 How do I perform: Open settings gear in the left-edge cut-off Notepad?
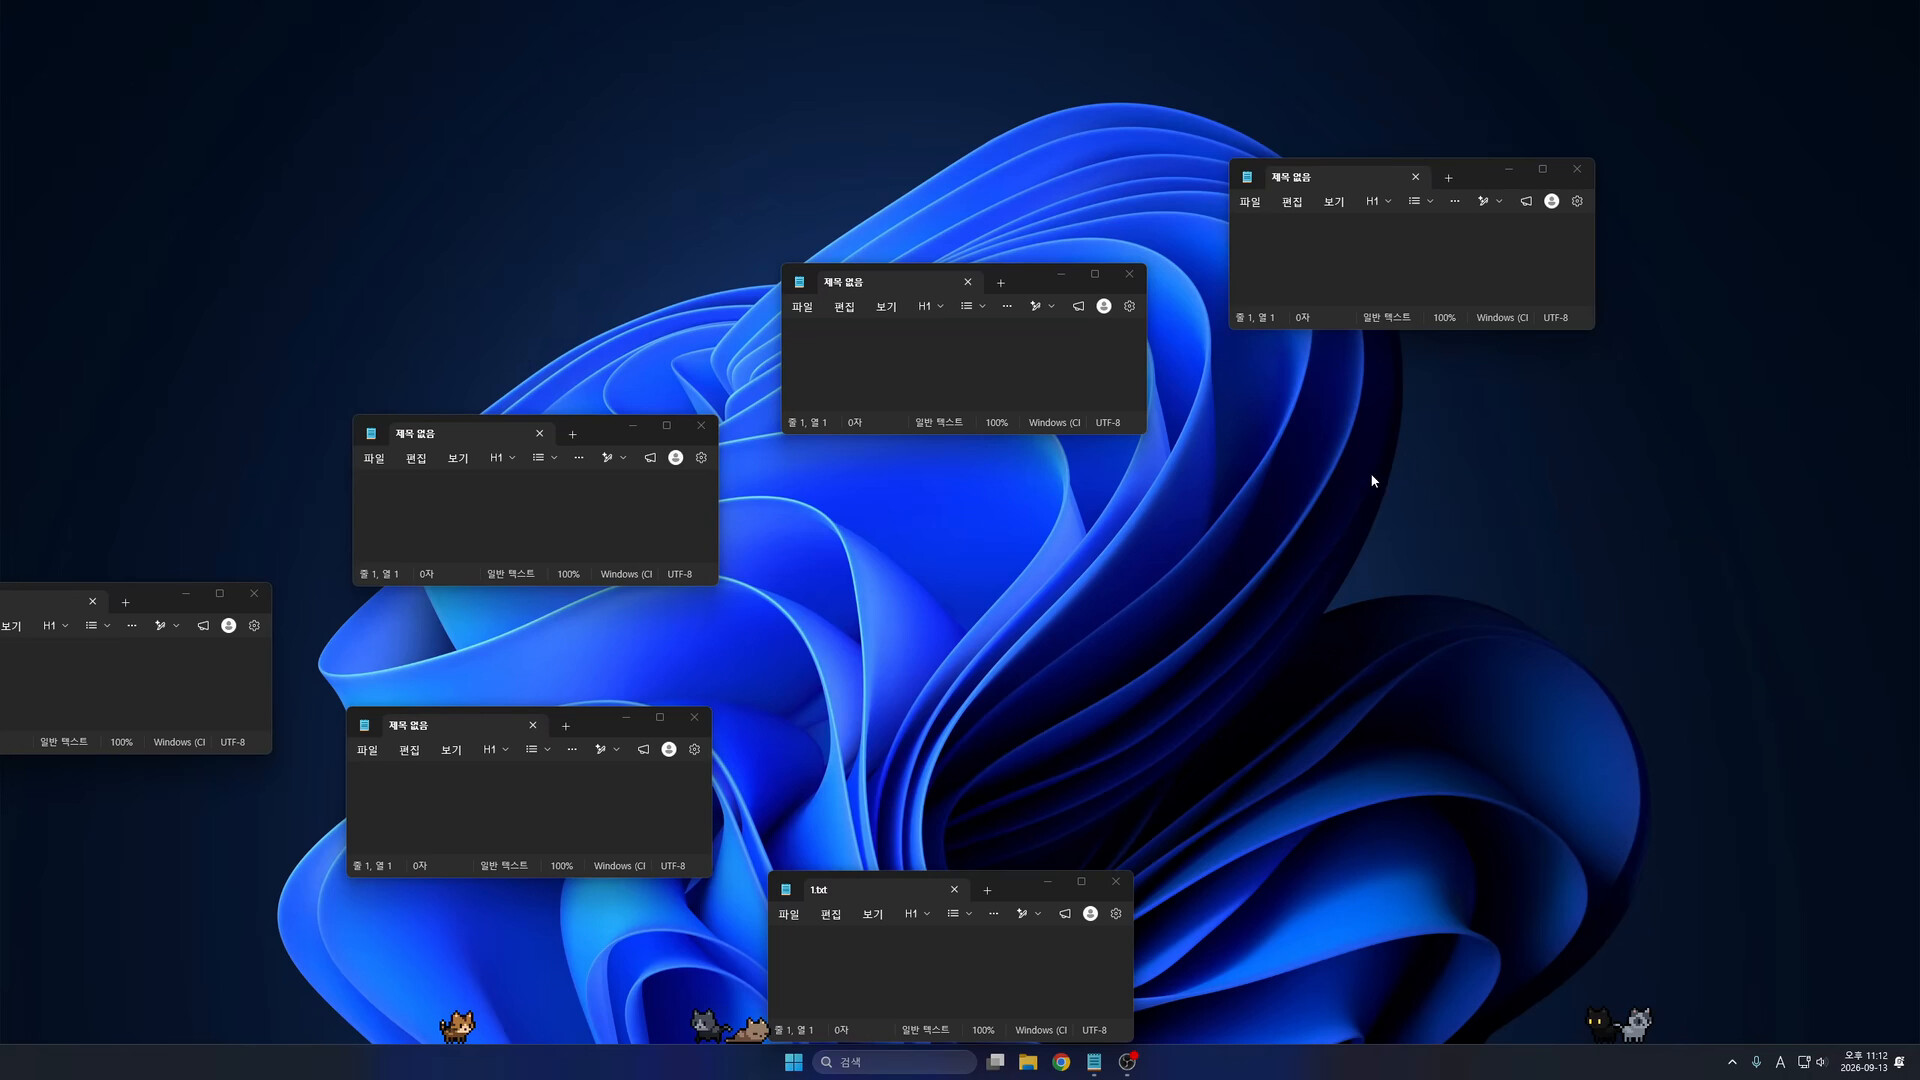tap(254, 626)
